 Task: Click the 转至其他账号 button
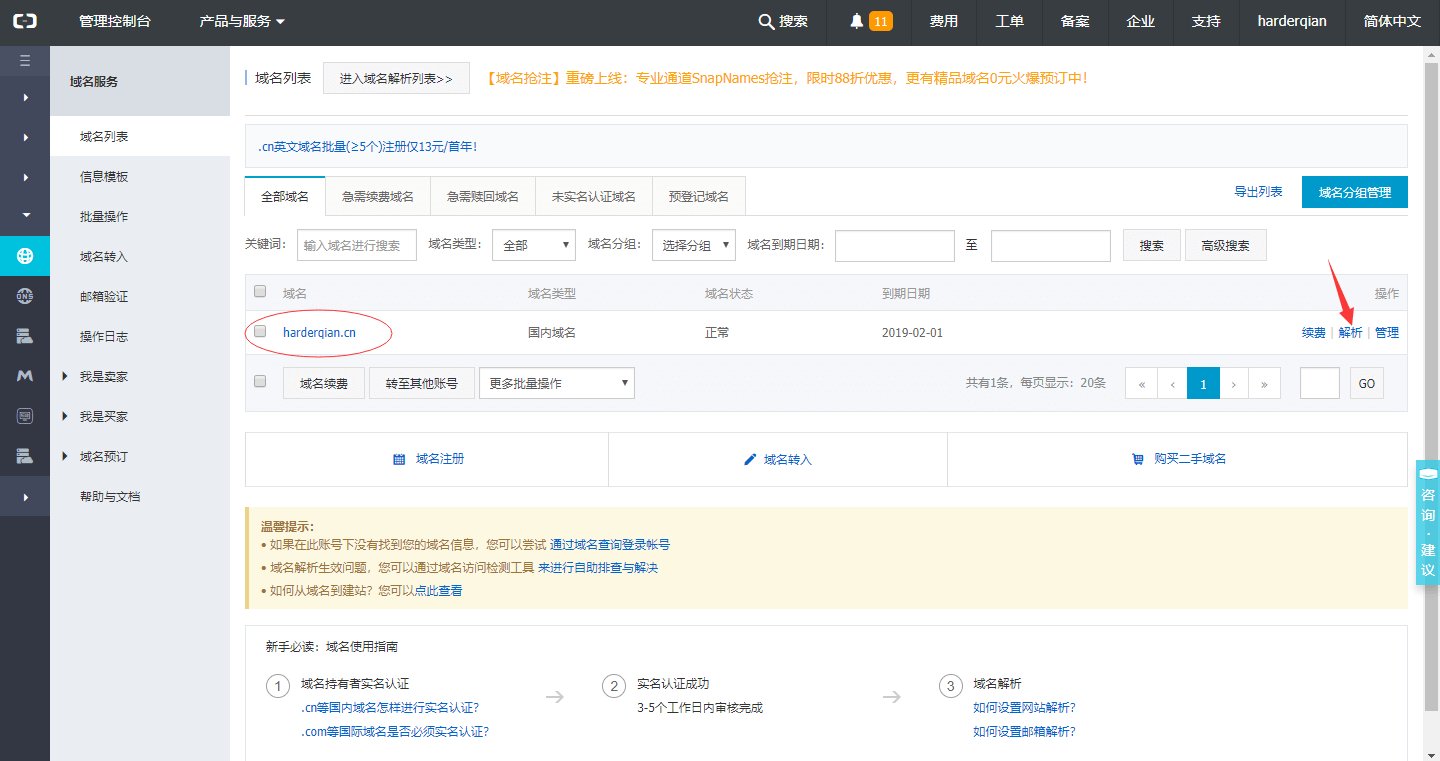422,383
